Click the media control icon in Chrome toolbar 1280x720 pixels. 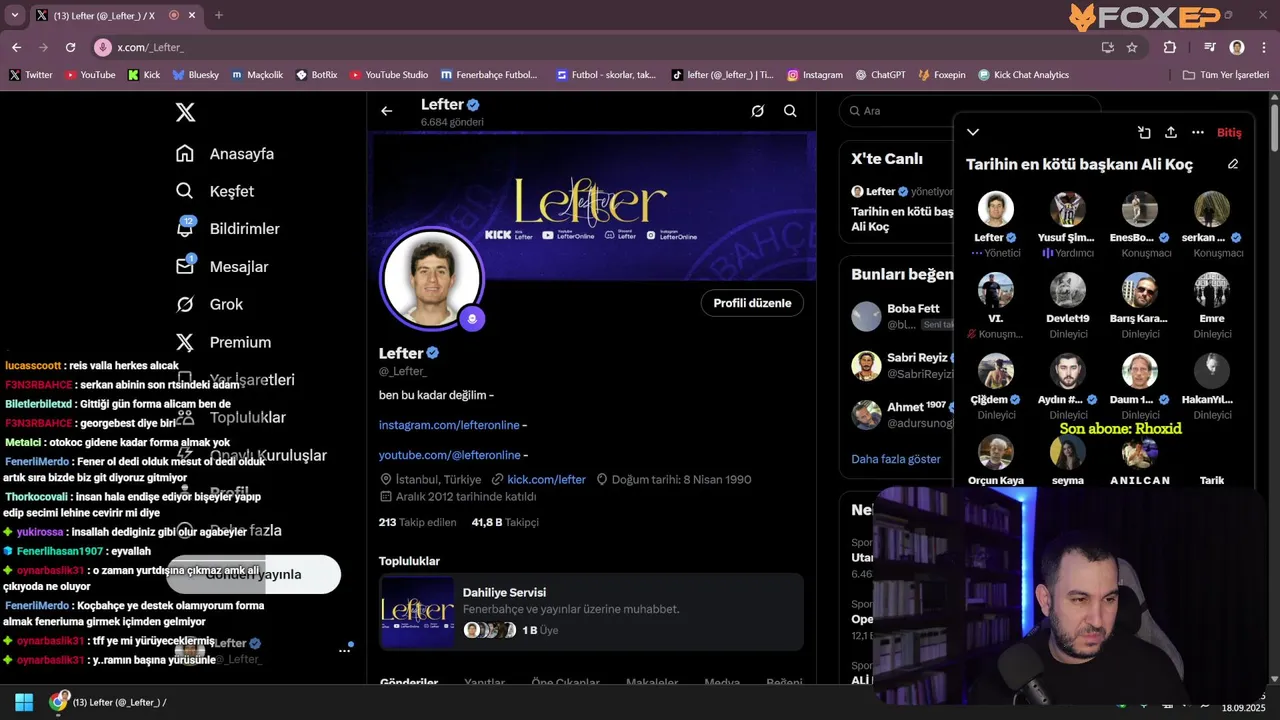[1210, 47]
